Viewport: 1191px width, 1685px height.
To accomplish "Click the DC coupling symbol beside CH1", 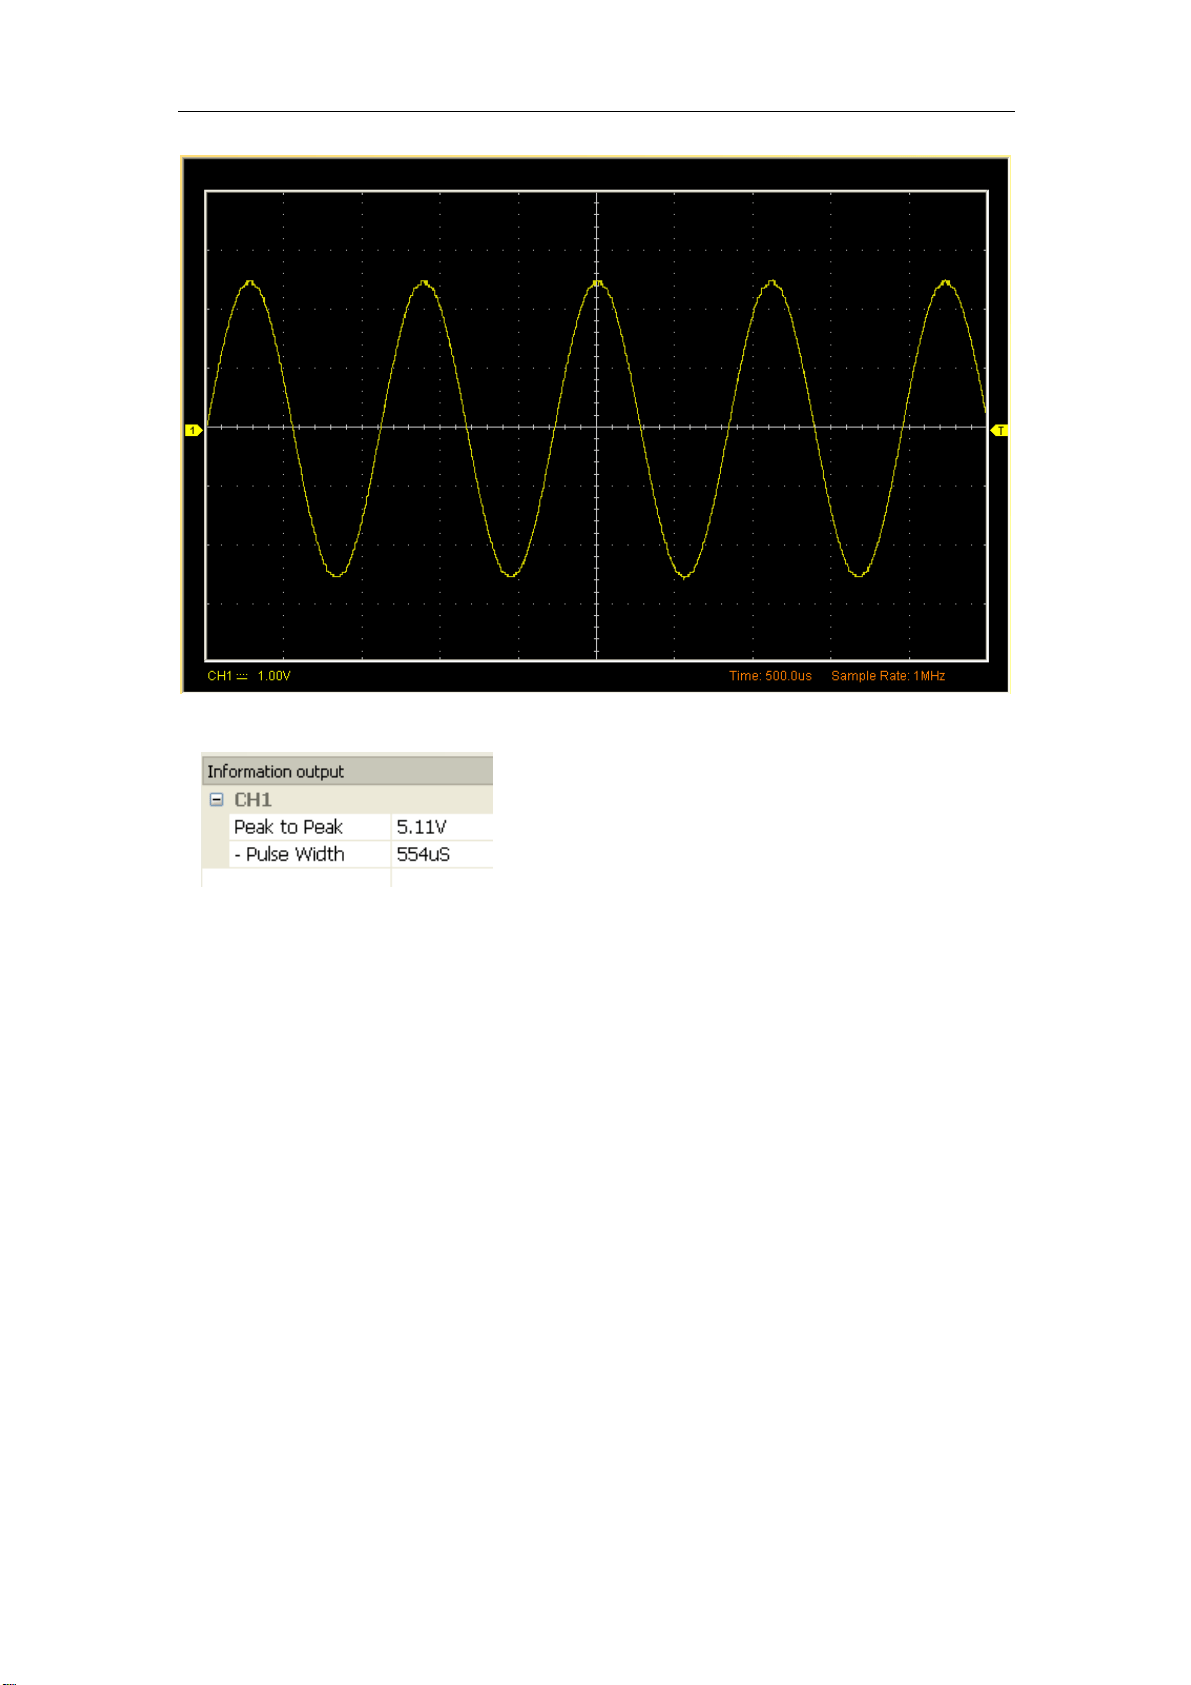I will click(x=242, y=676).
